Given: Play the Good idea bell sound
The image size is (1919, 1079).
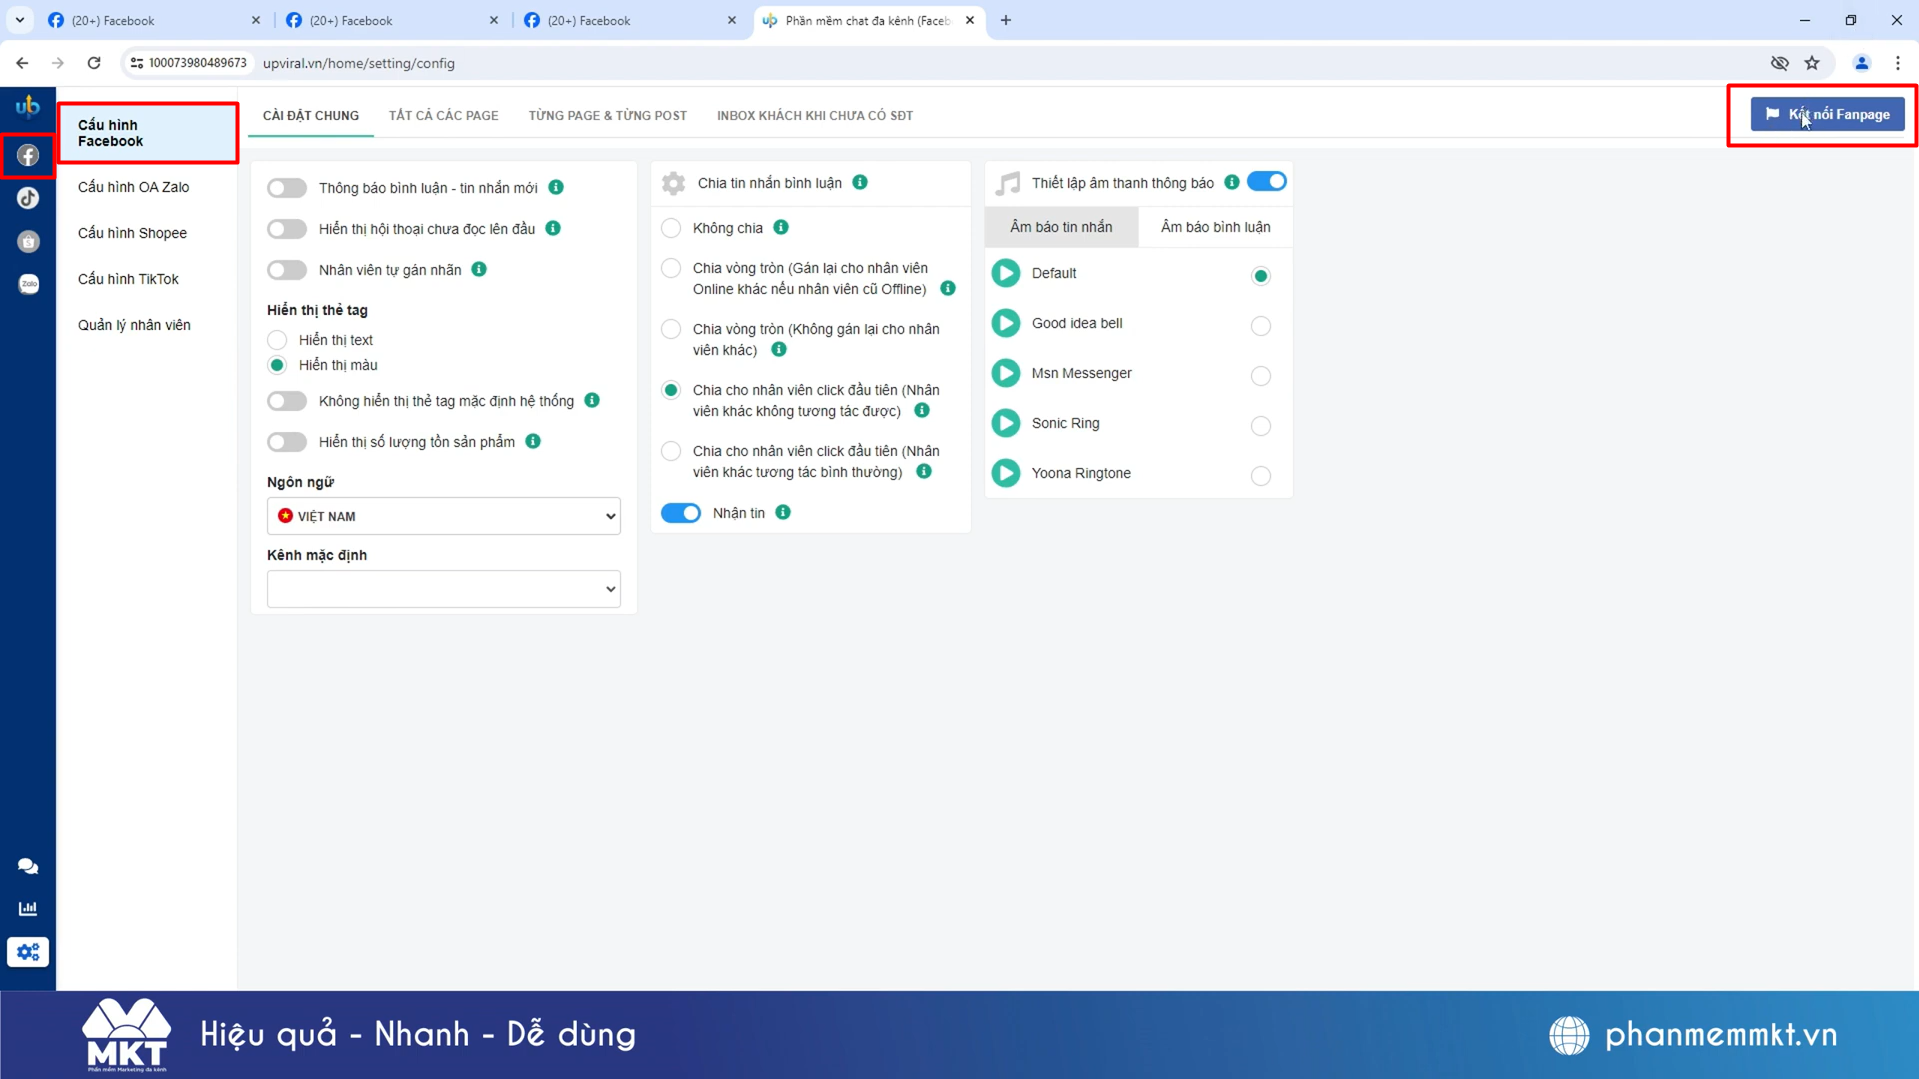Looking at the screenshot, I should [x=1006, y=323].
